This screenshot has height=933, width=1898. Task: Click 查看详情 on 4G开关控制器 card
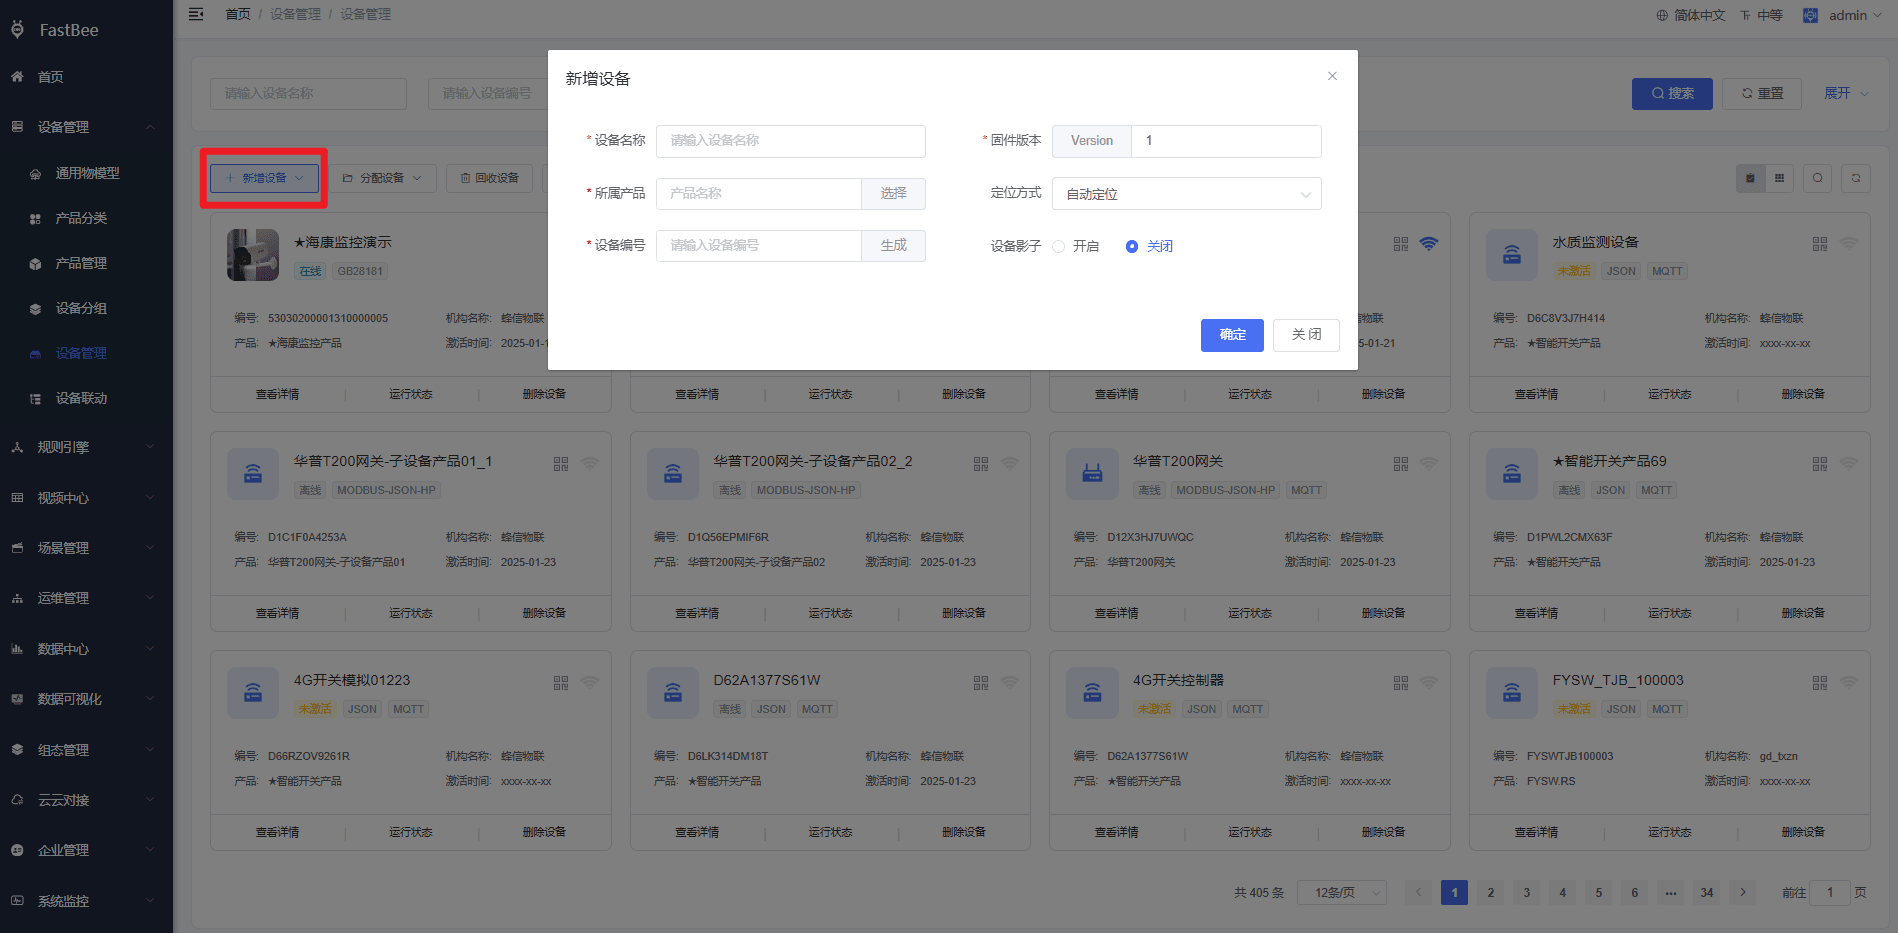pos(1116,832)
